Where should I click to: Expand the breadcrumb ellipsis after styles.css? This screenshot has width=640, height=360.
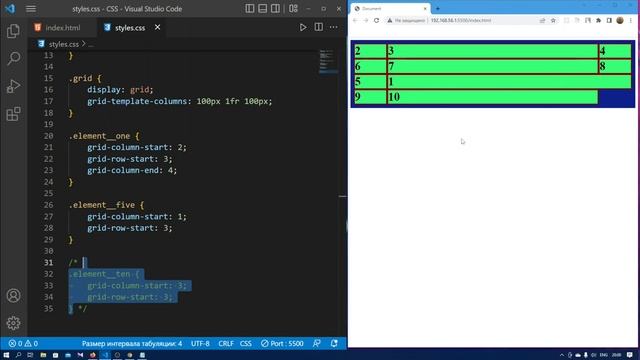[91, 44]
